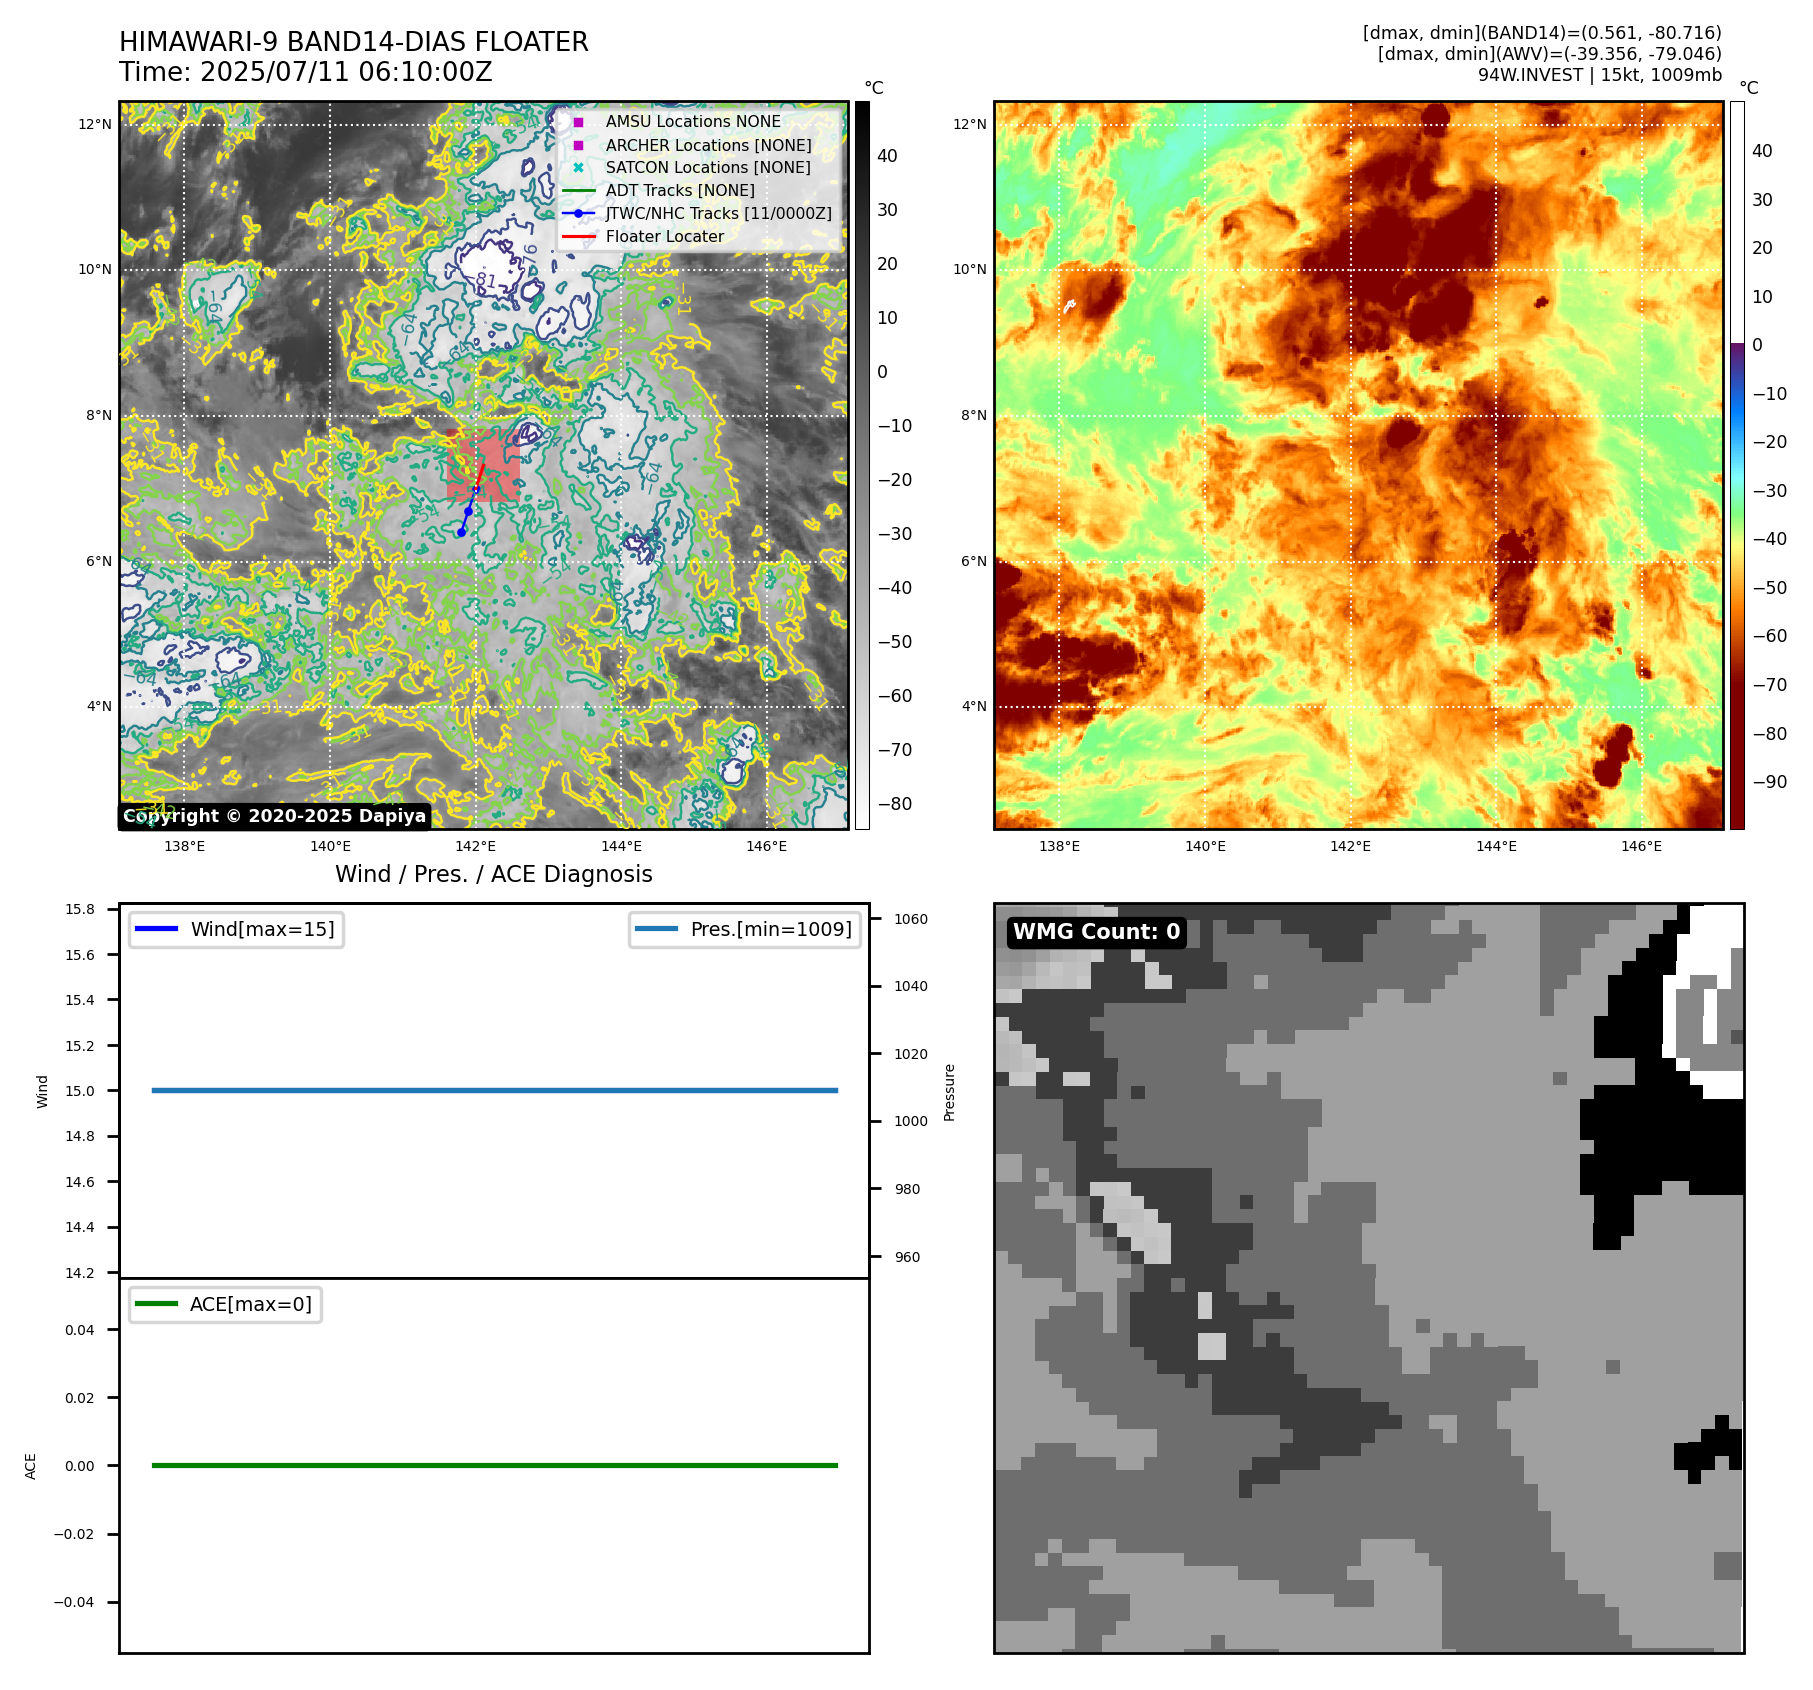Click the '12°N' latitude label of the left map

pos(96,124)
